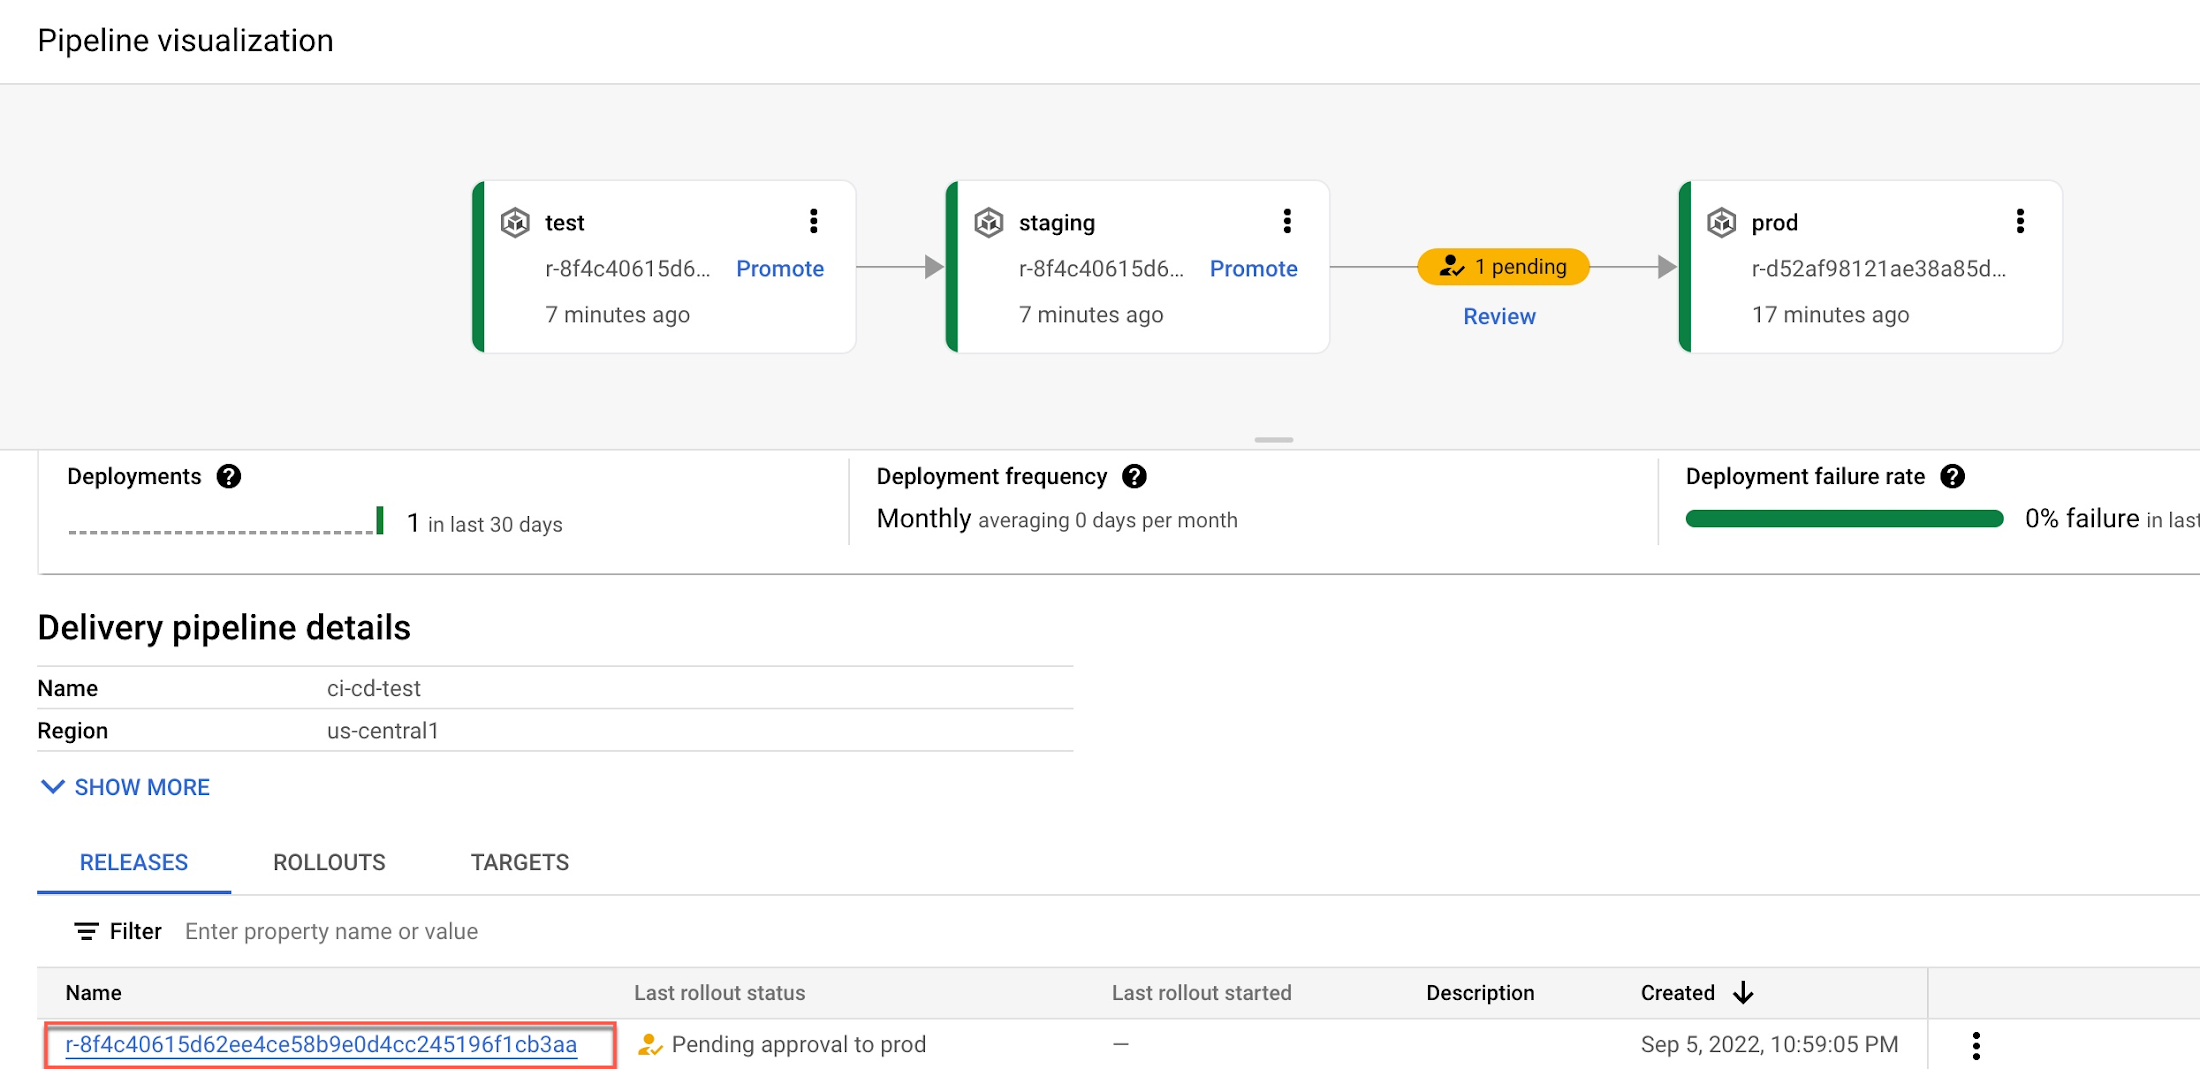Click the Created column header
The image size is (2200, 1069).
1677,992
